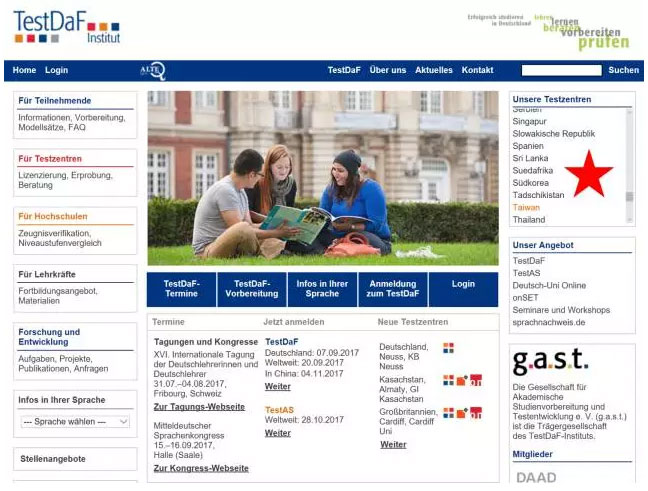This screenshot has height=491, width=648.
Task: Click Weiter under TestAS date
Action: [x=278, y=433]
